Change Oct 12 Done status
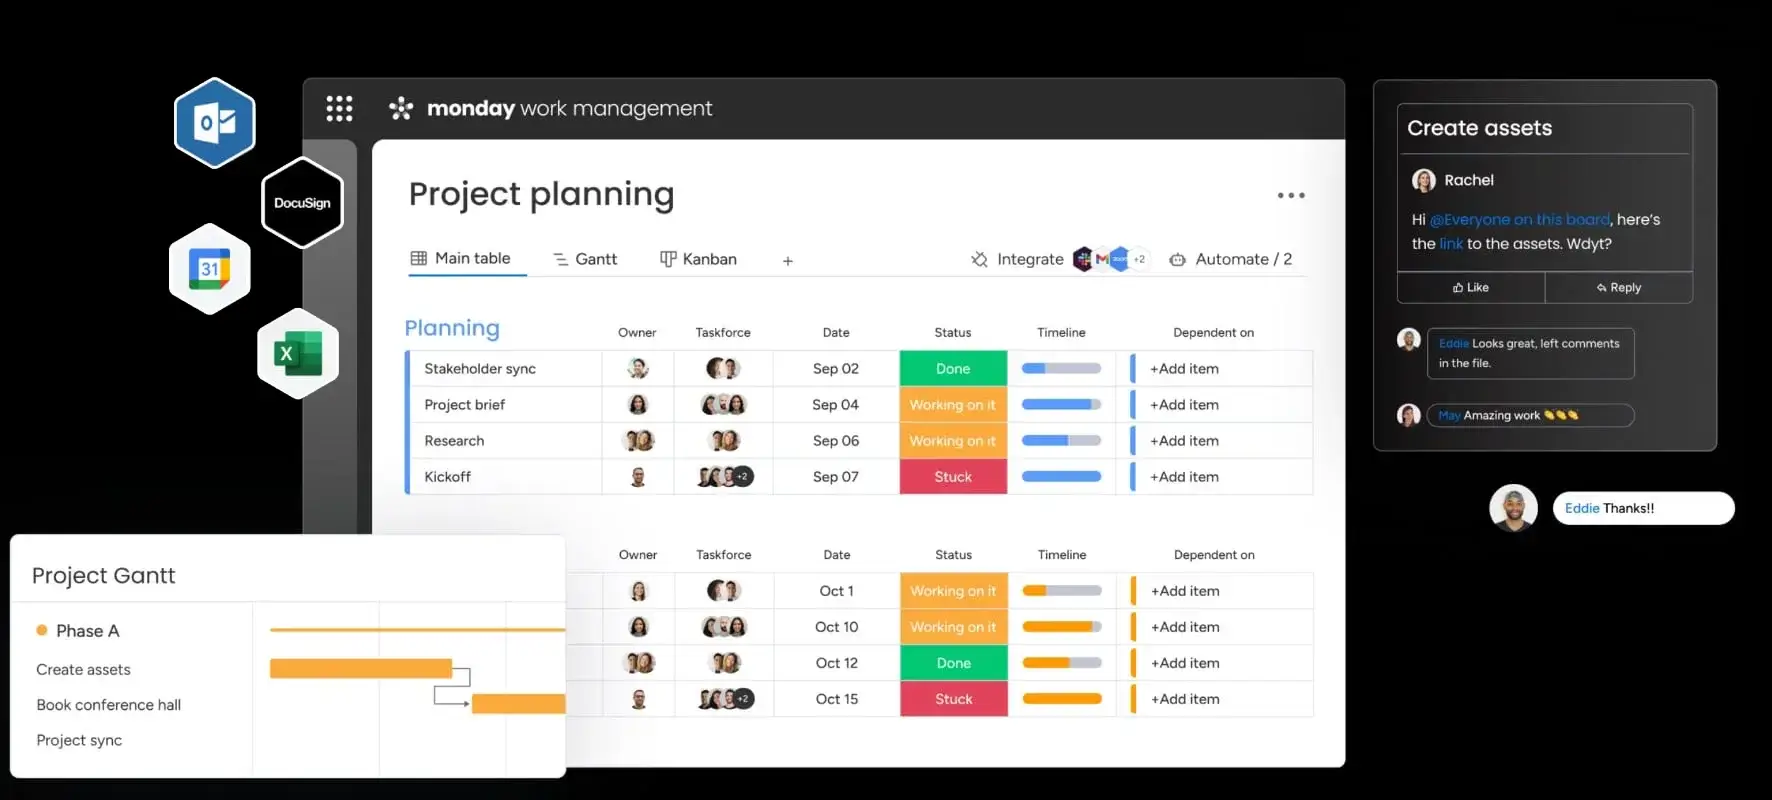 [954, 663]
